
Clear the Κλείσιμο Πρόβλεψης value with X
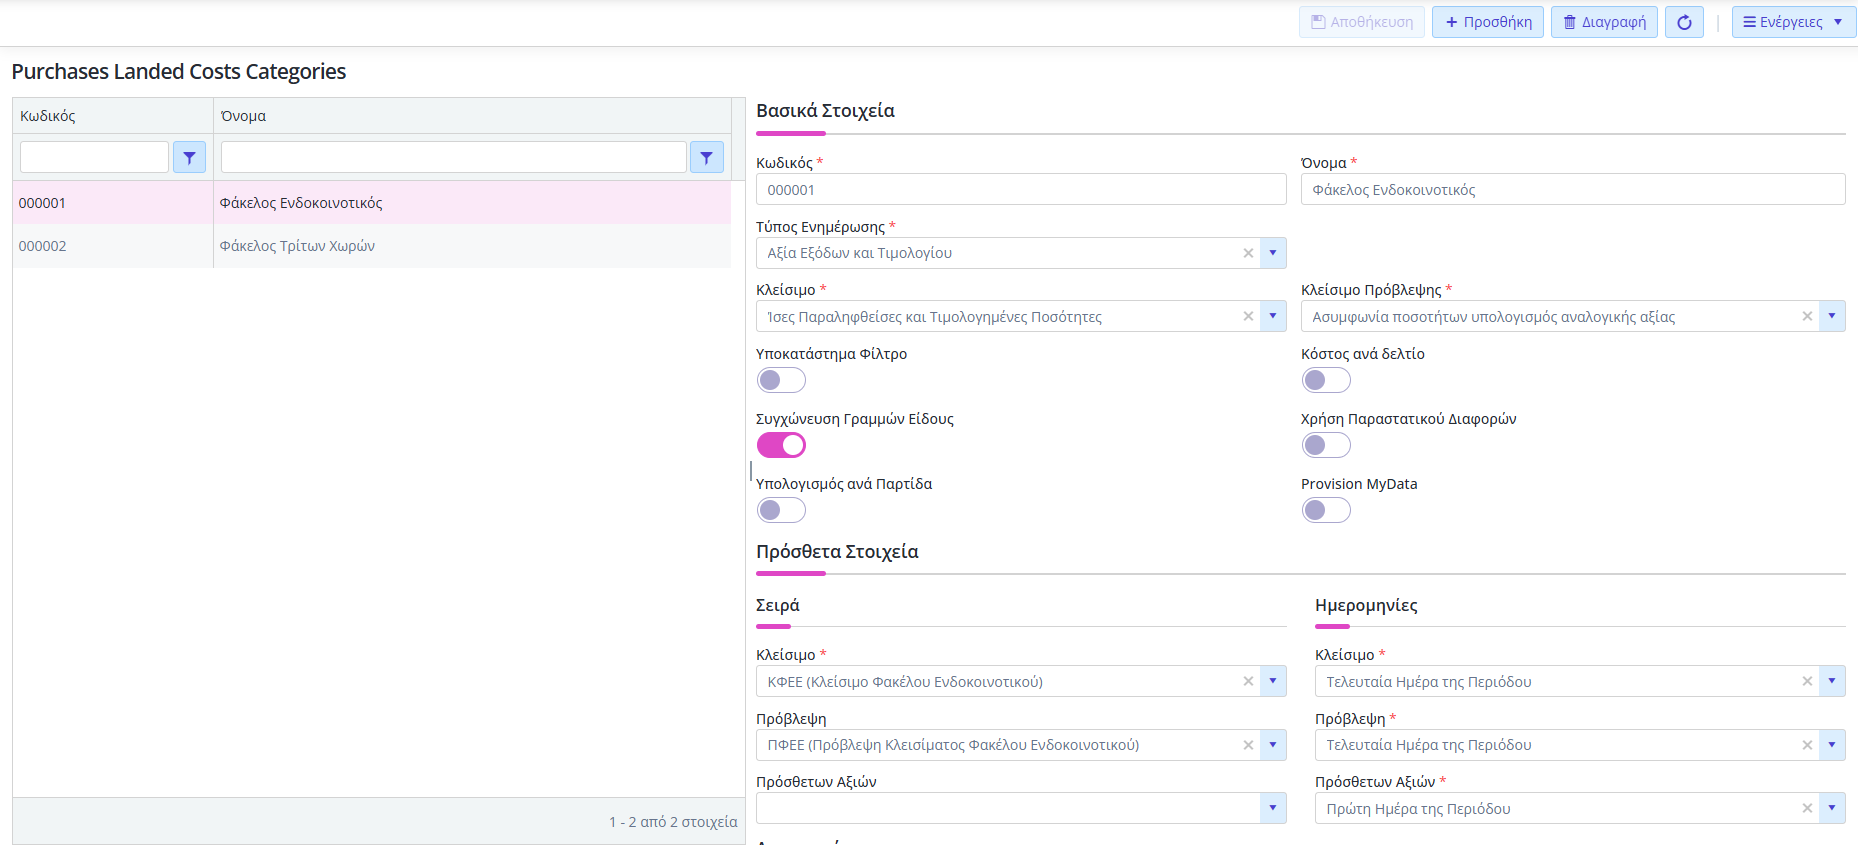[1807, 316]
